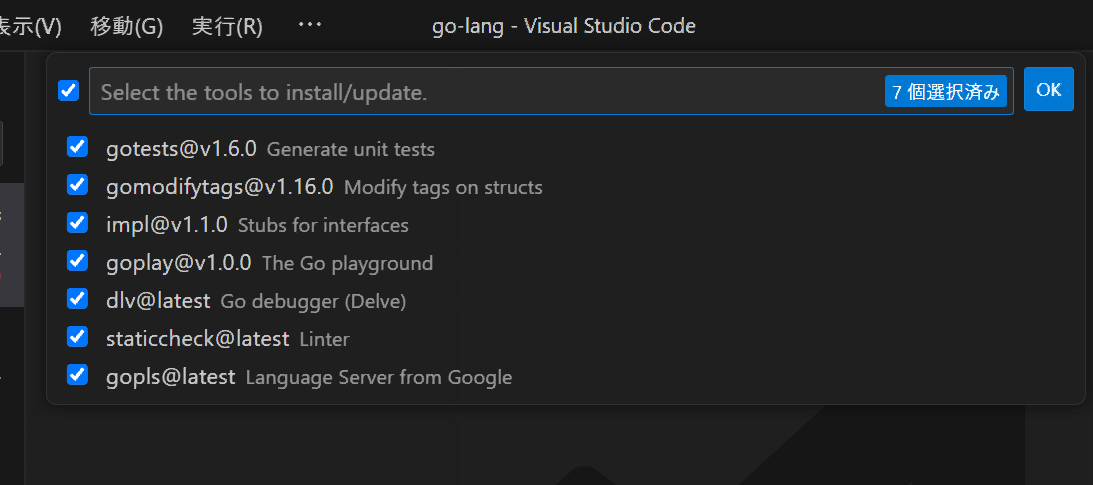The width and height of the screenshot is (1093, 485).
Task: Toggle the impl@v1.1.0 checkbox
Action: tap(77, 224)
